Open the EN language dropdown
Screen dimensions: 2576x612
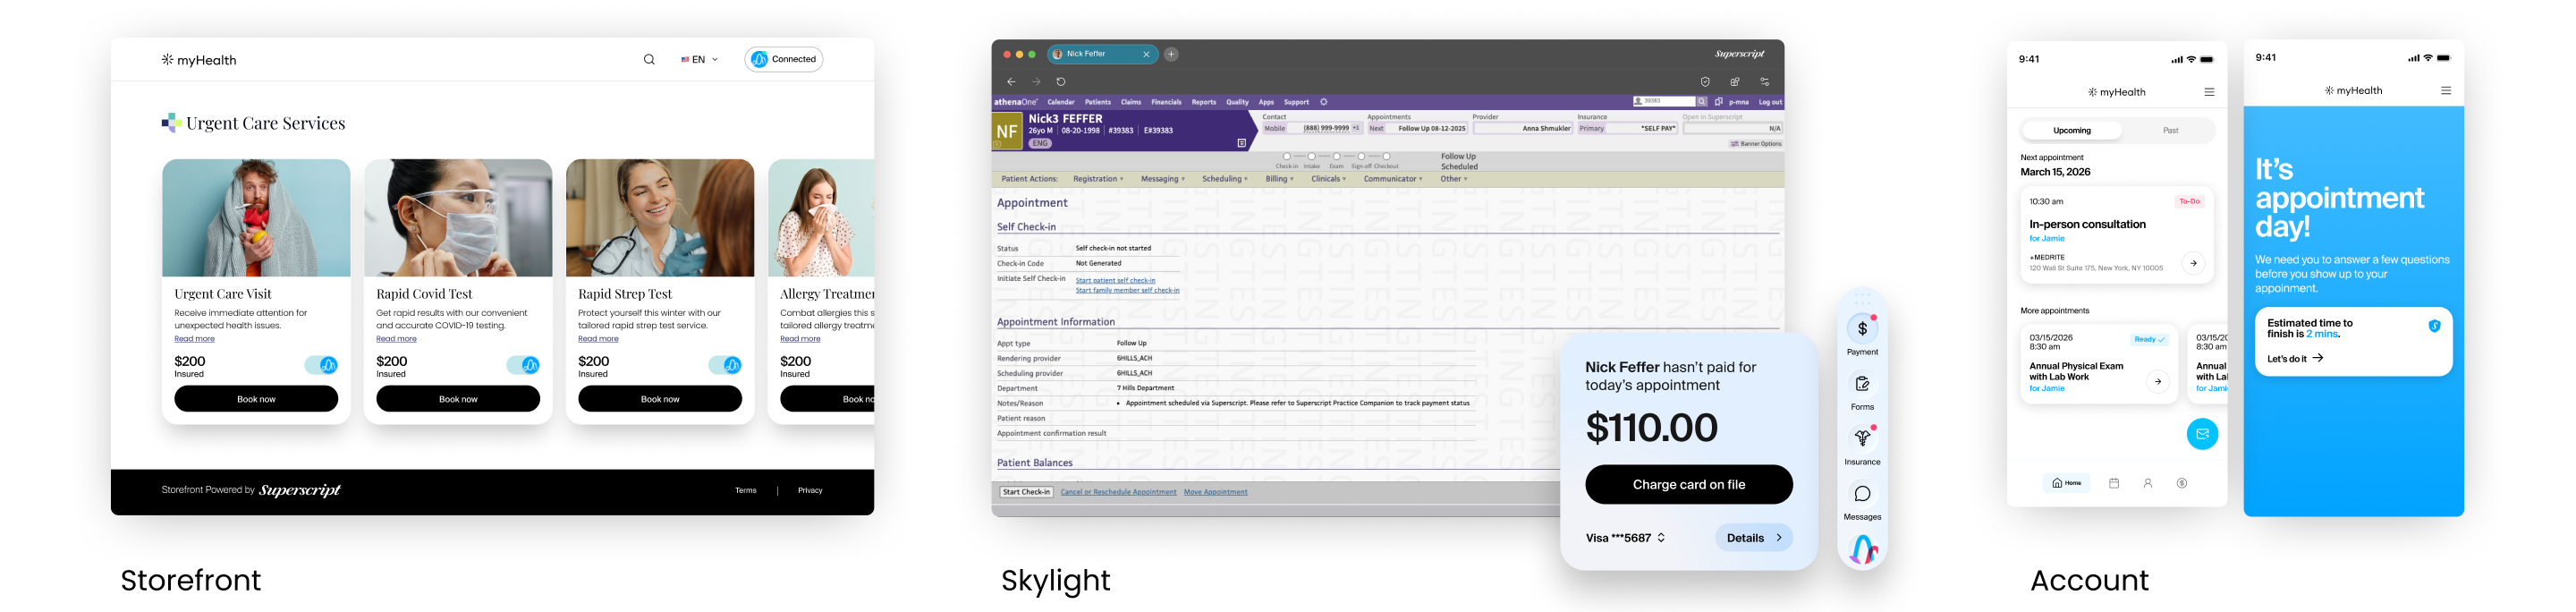(x=699, y=60)
